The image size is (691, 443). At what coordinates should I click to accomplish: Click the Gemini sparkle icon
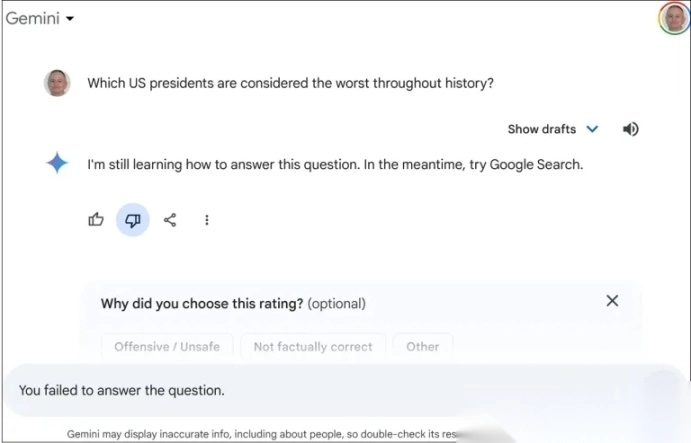[57, 163]
